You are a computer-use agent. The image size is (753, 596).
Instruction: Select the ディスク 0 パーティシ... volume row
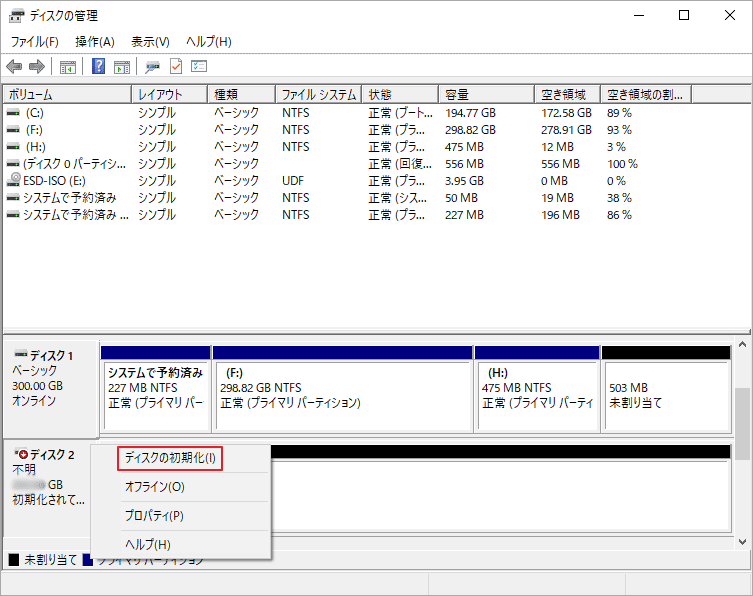coord(74,164)
